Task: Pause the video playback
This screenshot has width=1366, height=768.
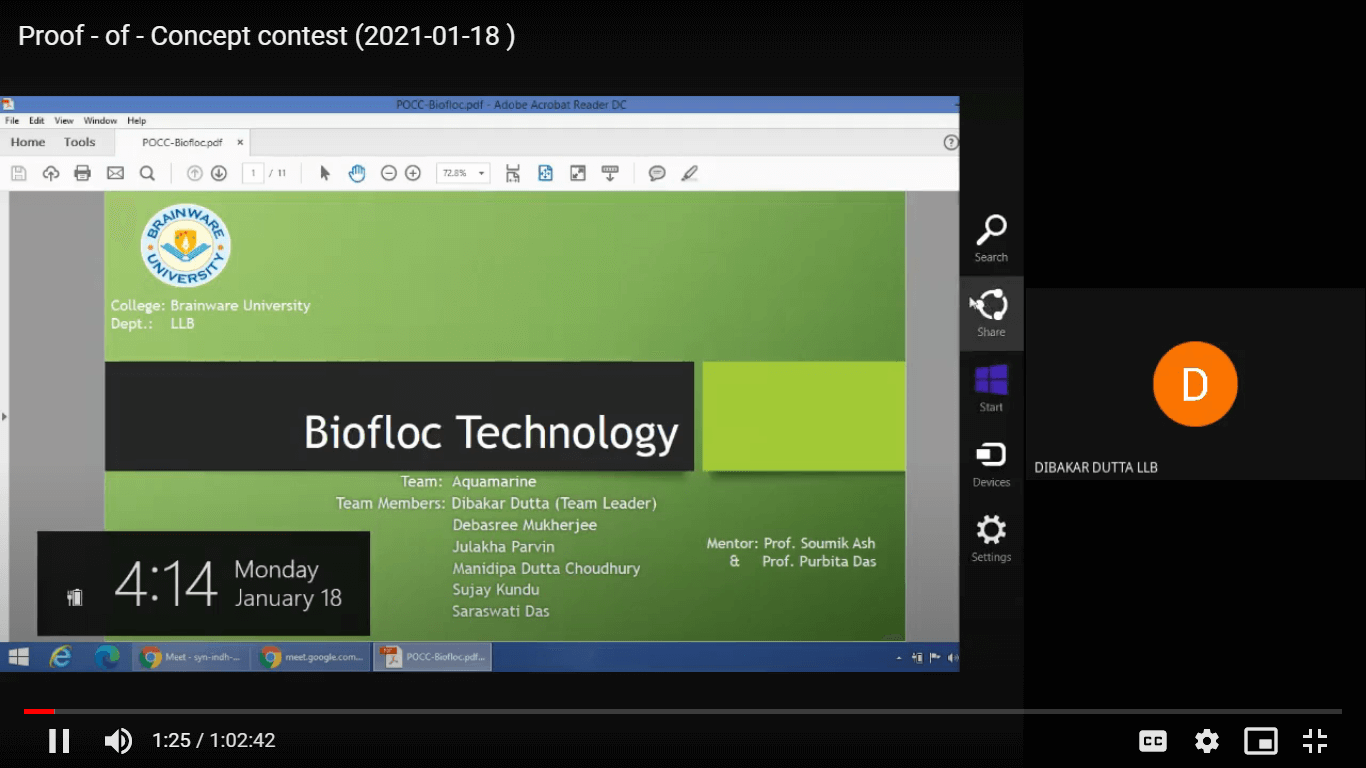Action: pos(59,741)
